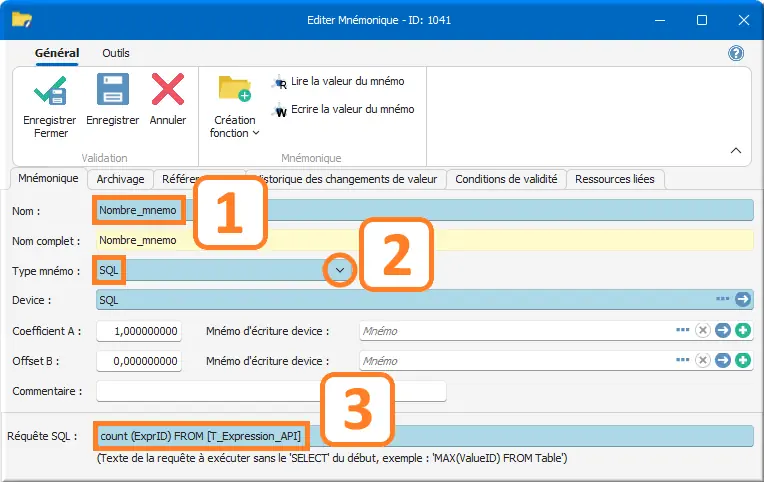Viewport: 764px width, 482px height.
Task: Click the Nom input field
Action: (x=424, y=210)
